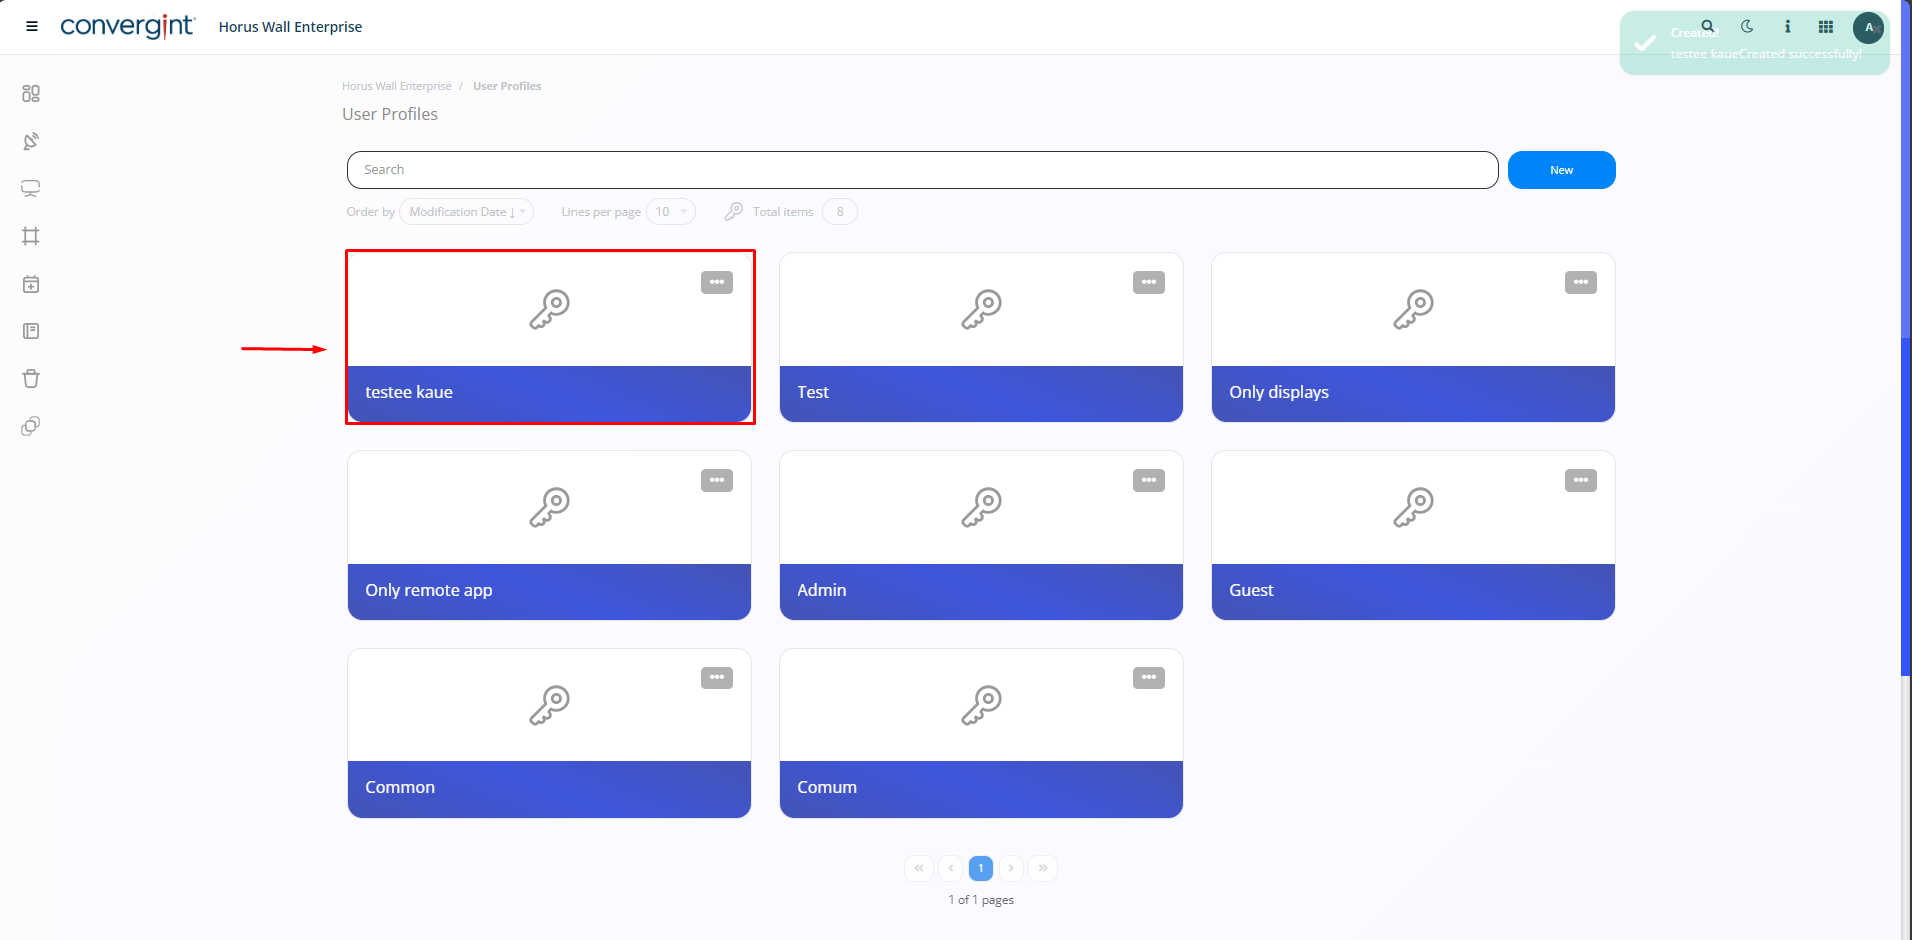Click inside the Search profiles field
The height and width of the screenshot is (940, 1912).
click(921, 170)
